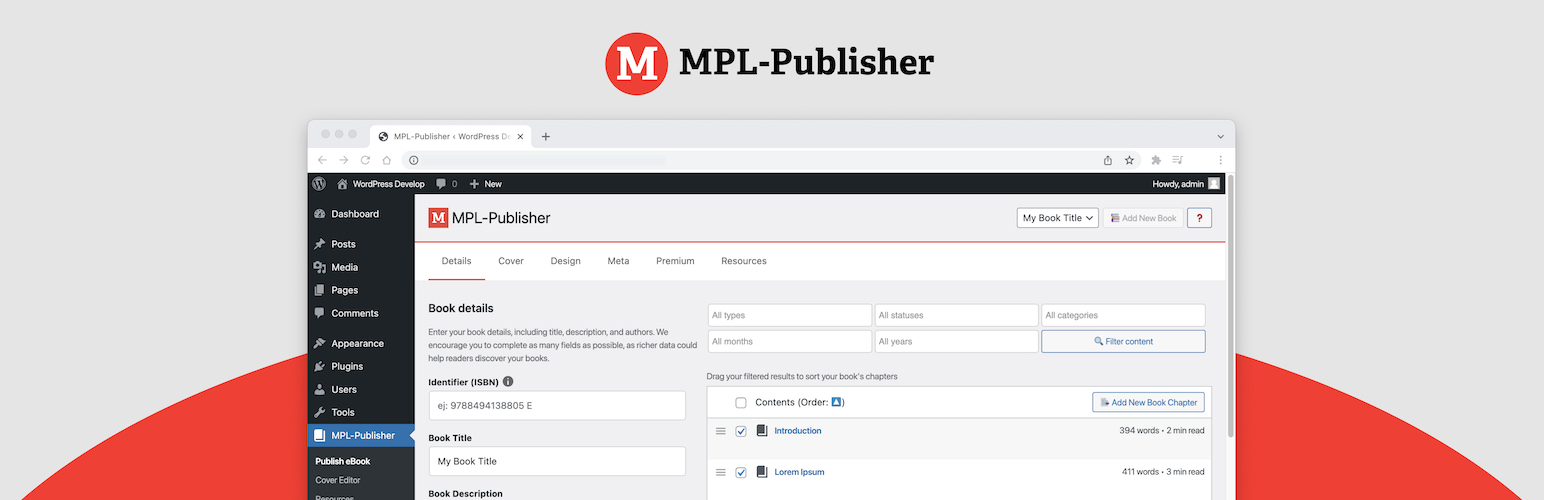Open the browser extensions puzzle icon
This screenshot has width=1544, height=500.
1156,160
